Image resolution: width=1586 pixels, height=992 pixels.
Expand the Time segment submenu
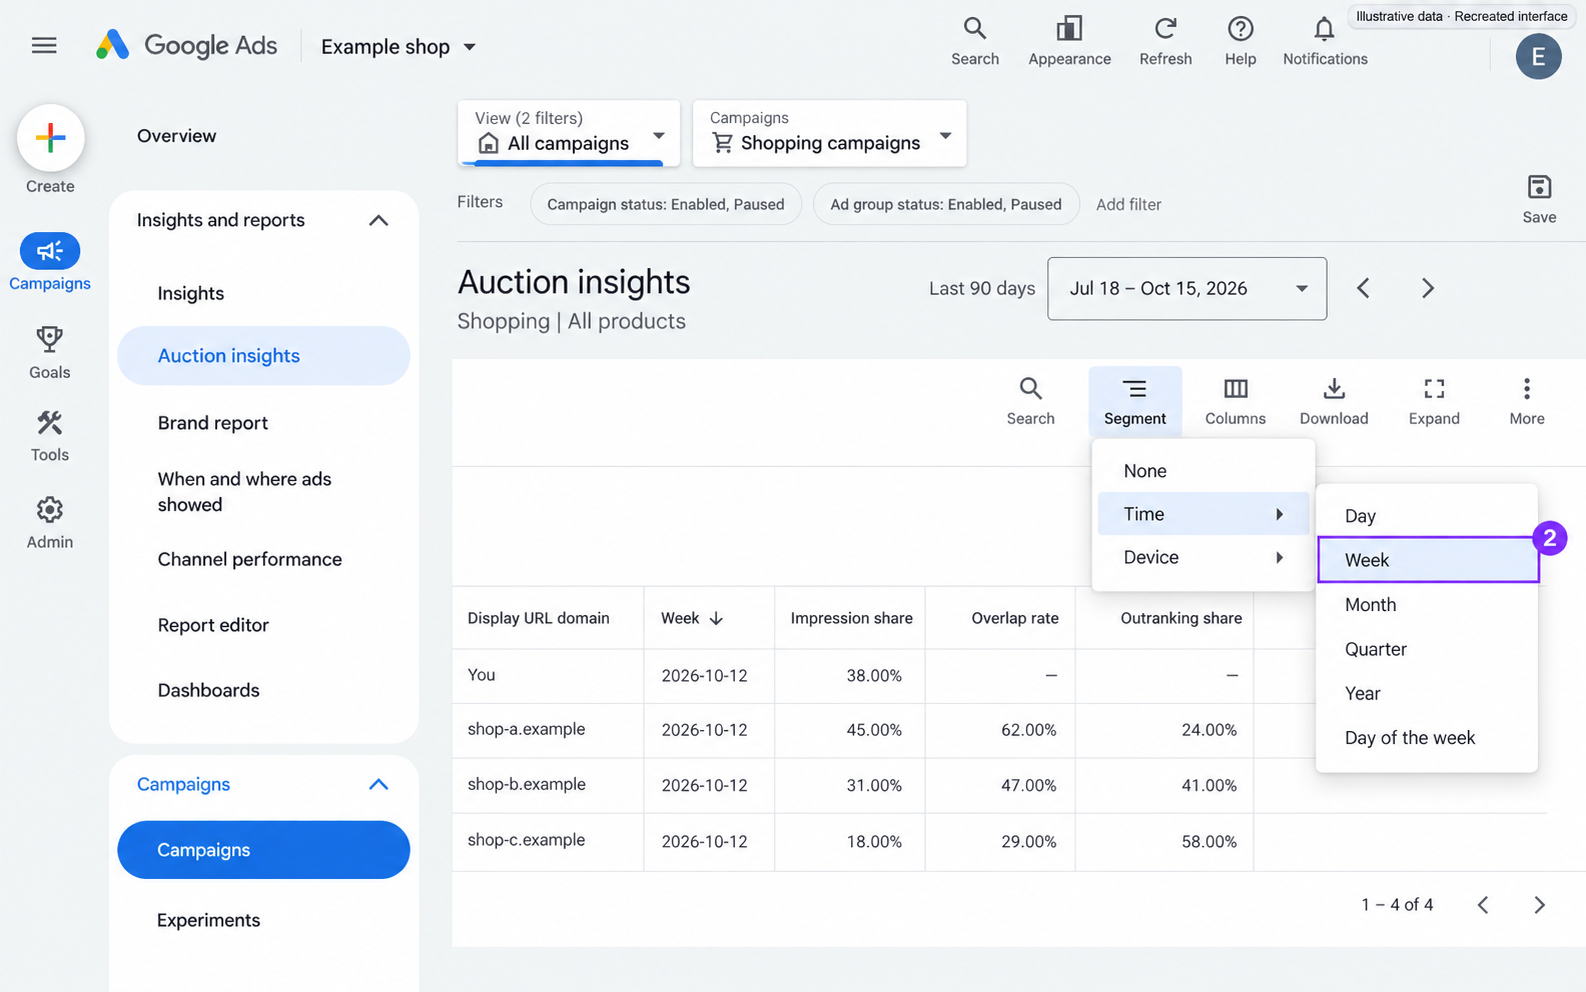tap(1203, 514)
